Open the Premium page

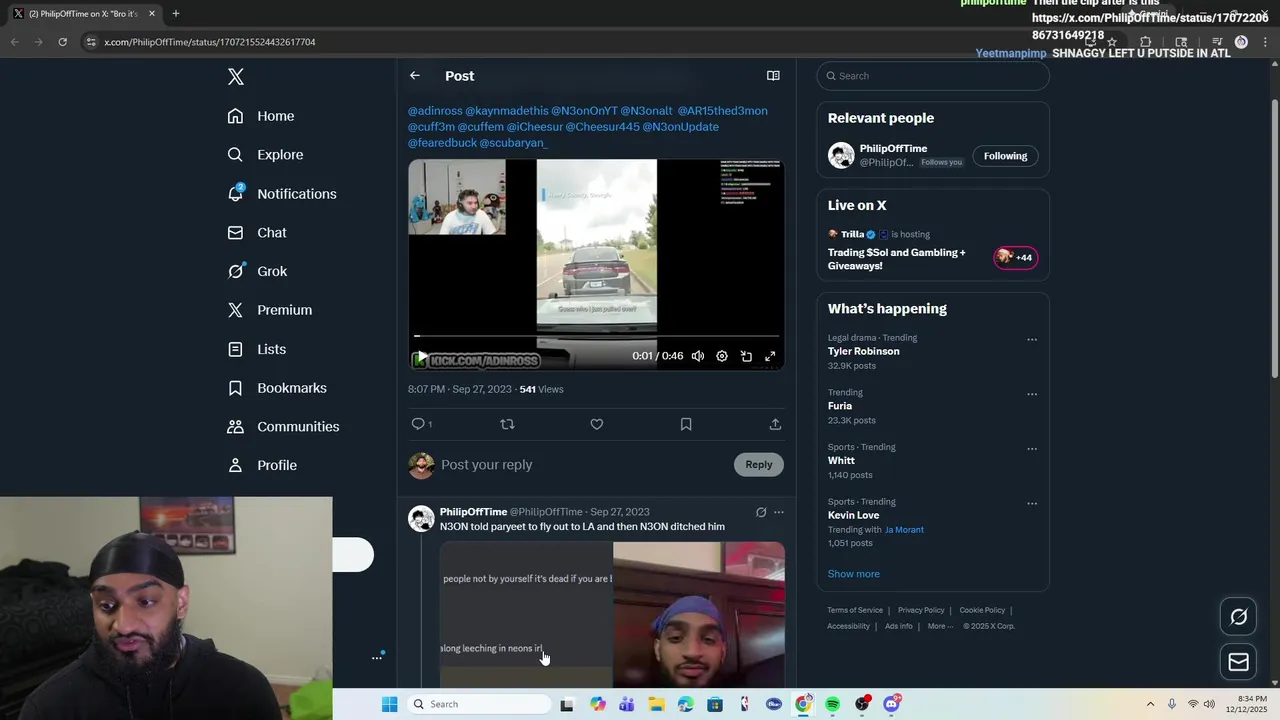(x=270, y=310)
